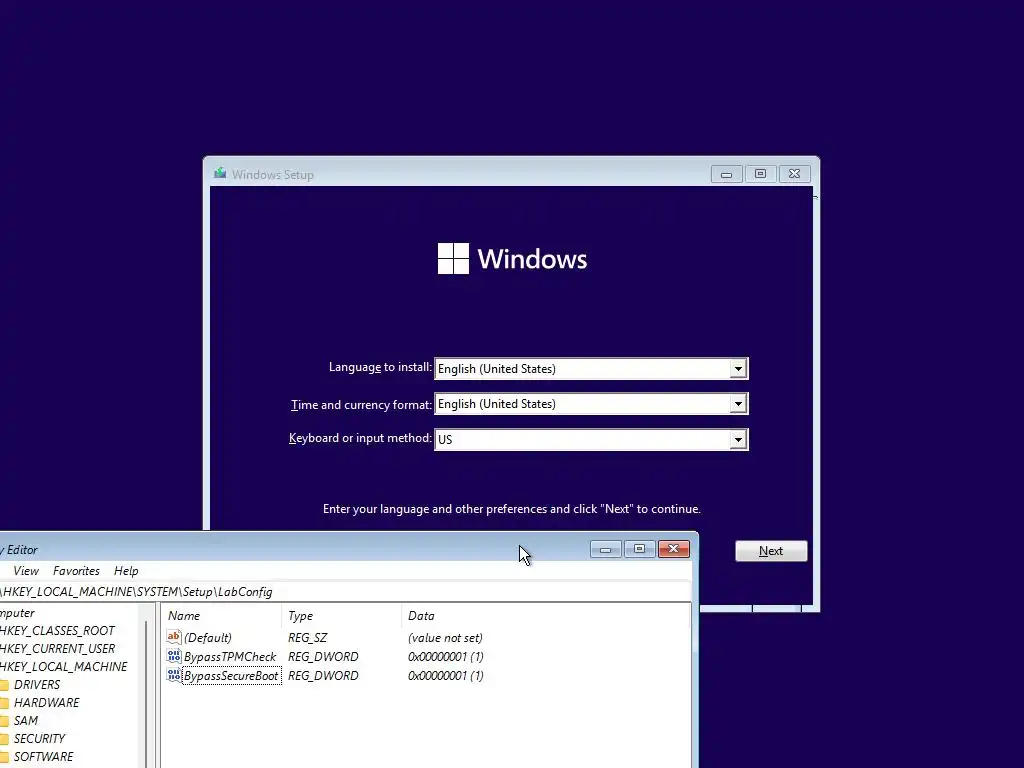Select the BypassSecureBoot value name
Image resolution: width=1024 pixels, height=768 pixels.
click(x=231, y=675)
